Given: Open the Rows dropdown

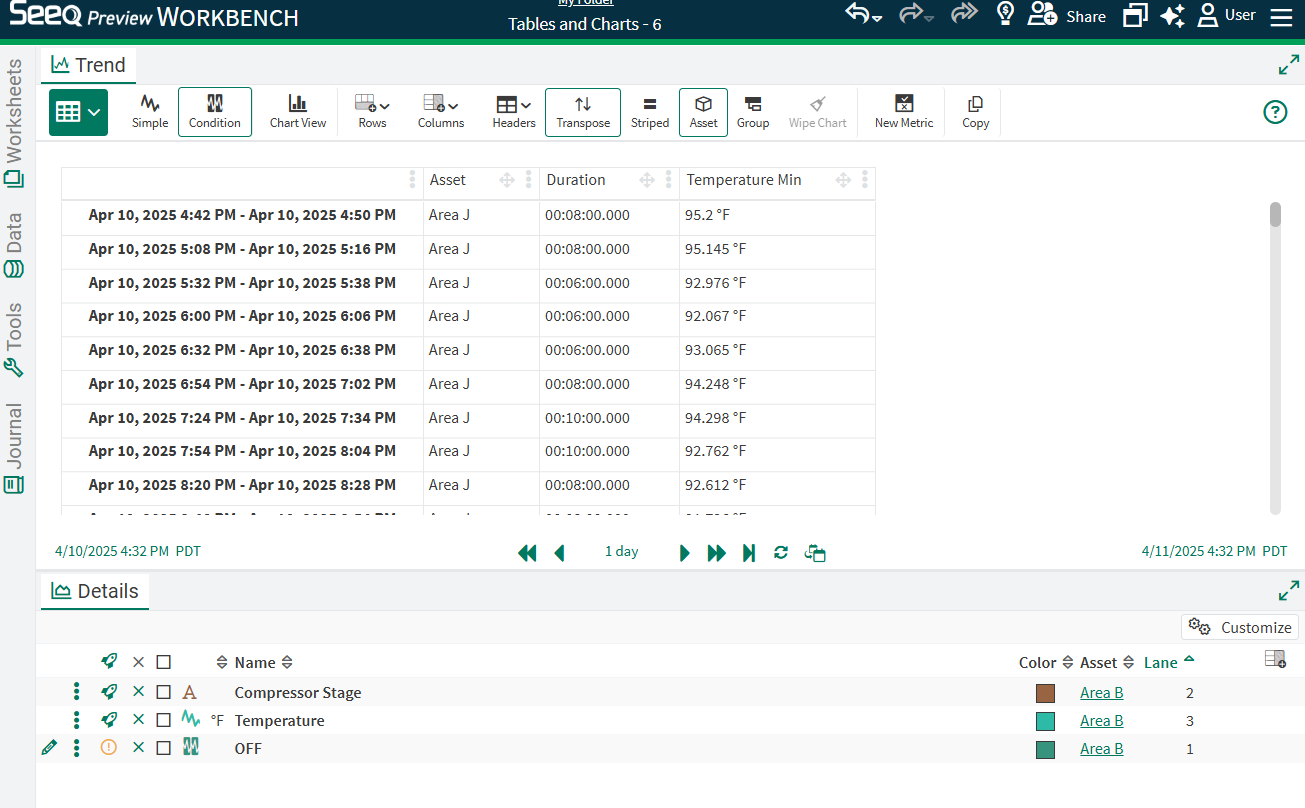Looking at the screenshot, I should pyautogui.click(x=372, y=111).
